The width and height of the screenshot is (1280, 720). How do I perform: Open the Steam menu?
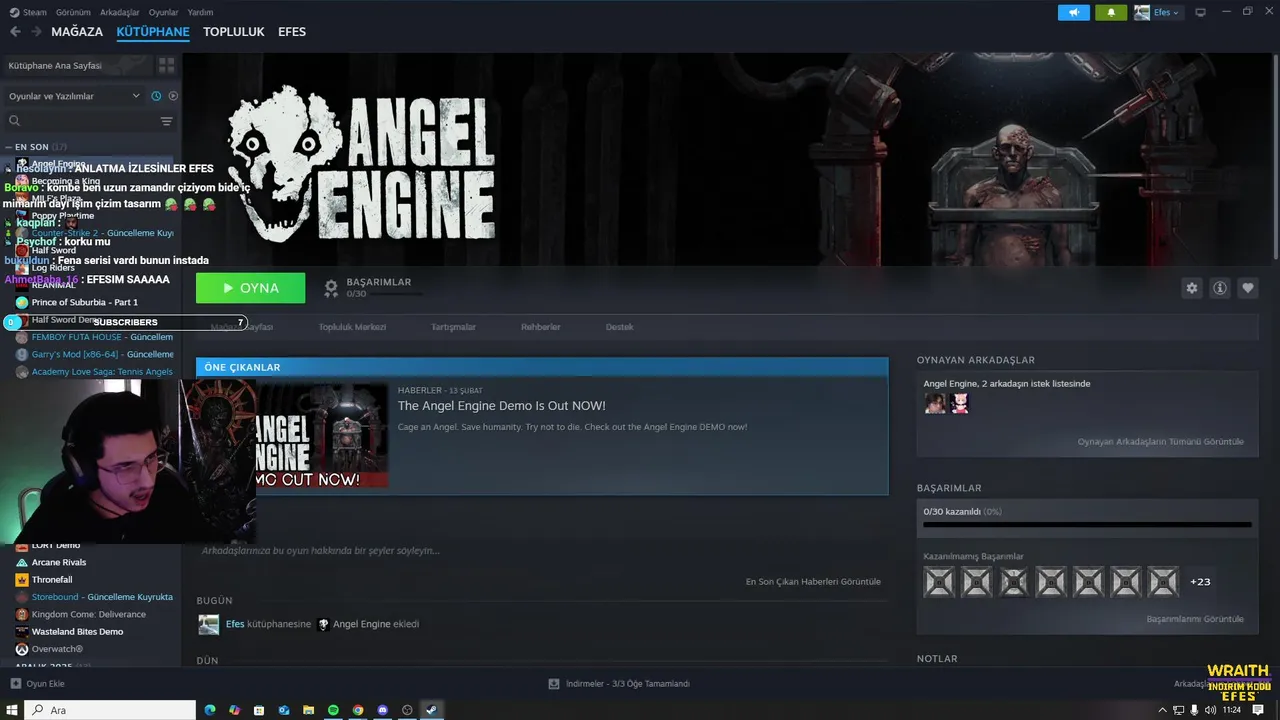point(29,12)
